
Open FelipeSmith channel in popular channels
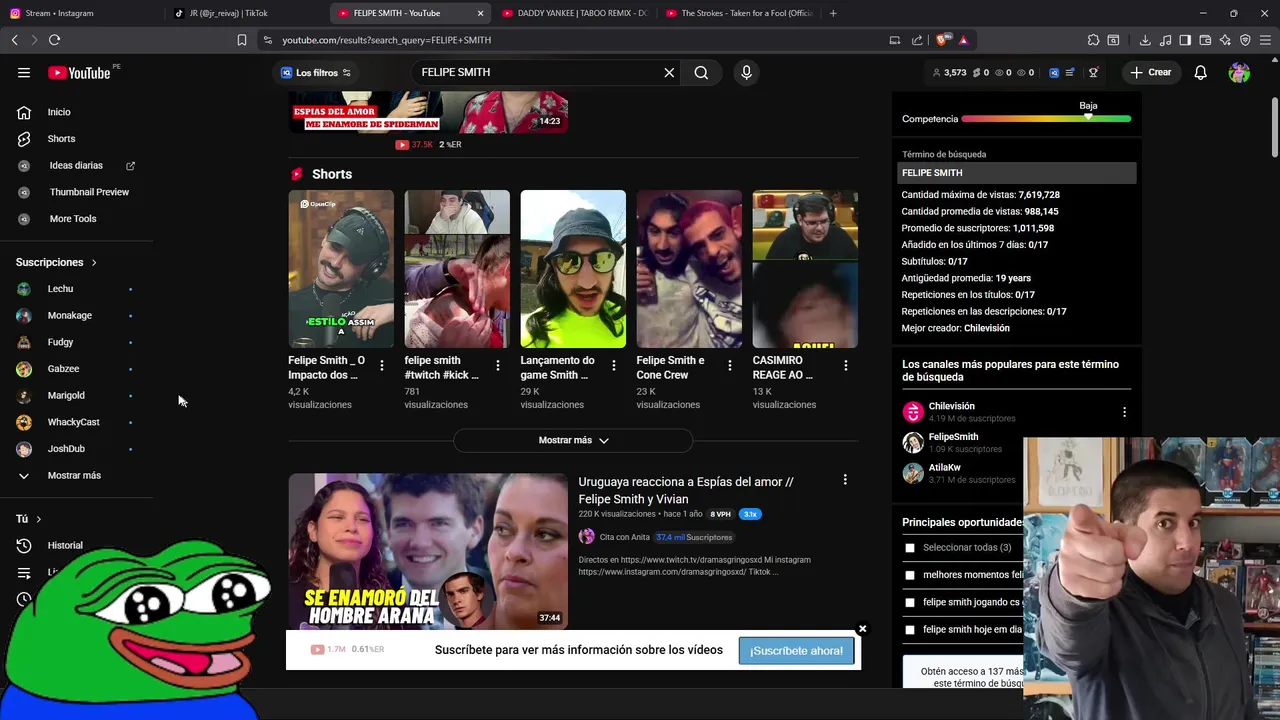pyautogui.click(x=953, y=437)
